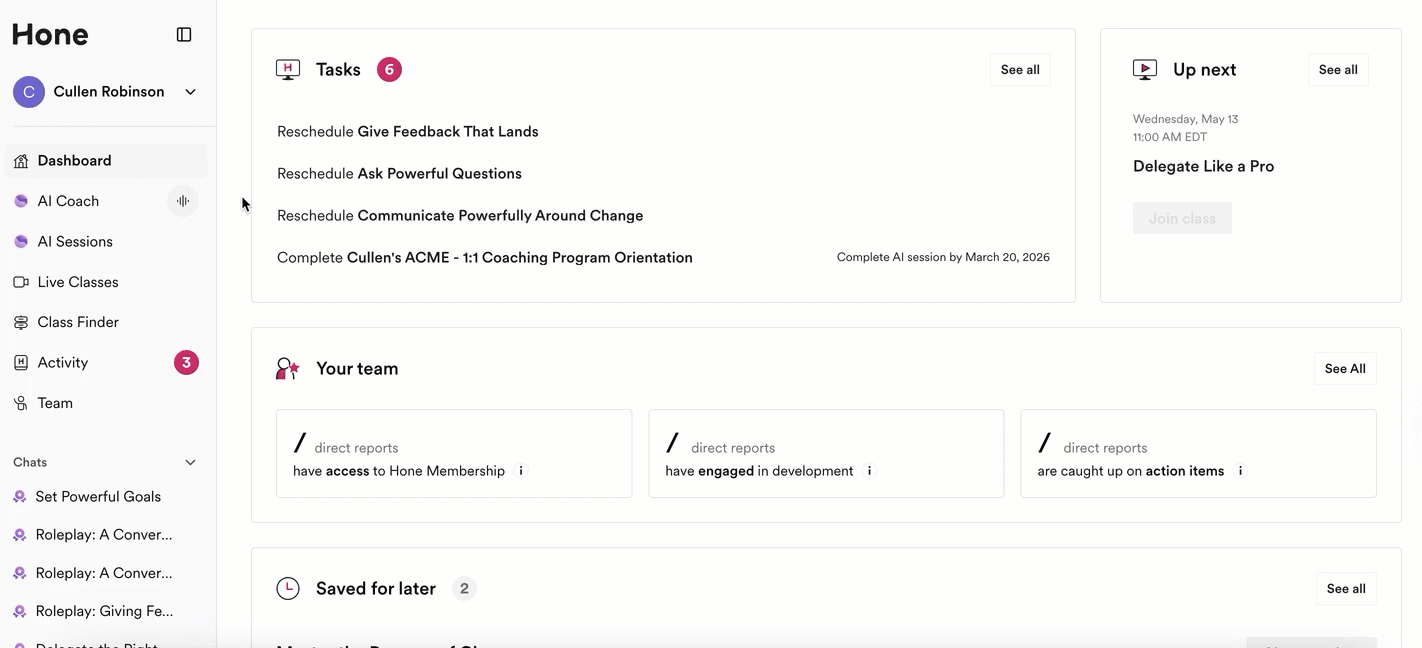Viewport: 1422px width, 648px height.
Task: Click info icon next to engaged in development
Action: (x=869, y=471)
